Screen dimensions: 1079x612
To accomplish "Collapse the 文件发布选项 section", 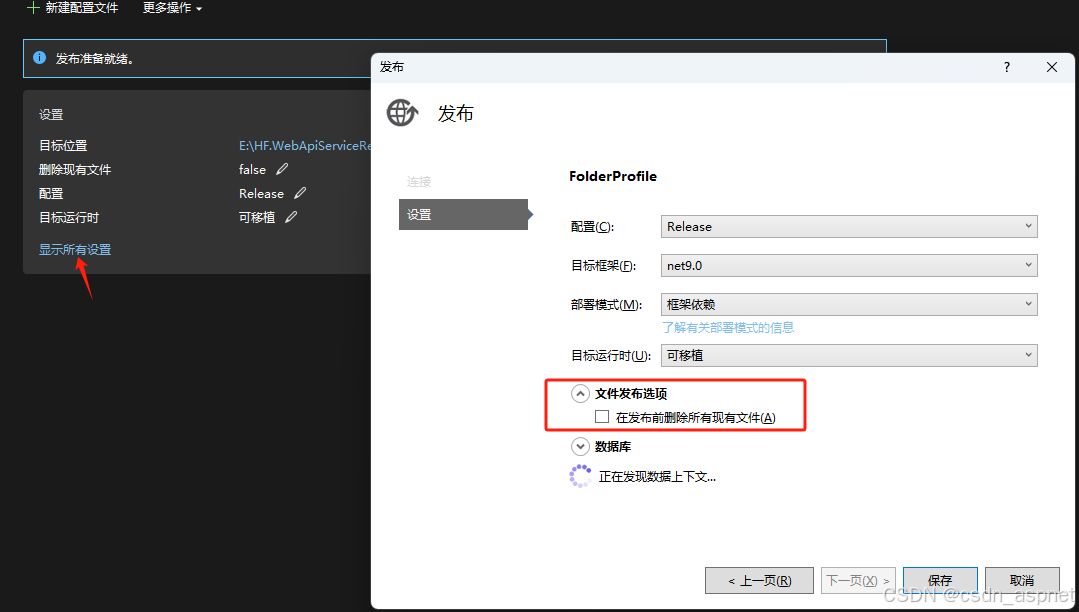I will [x=580, y=393].
